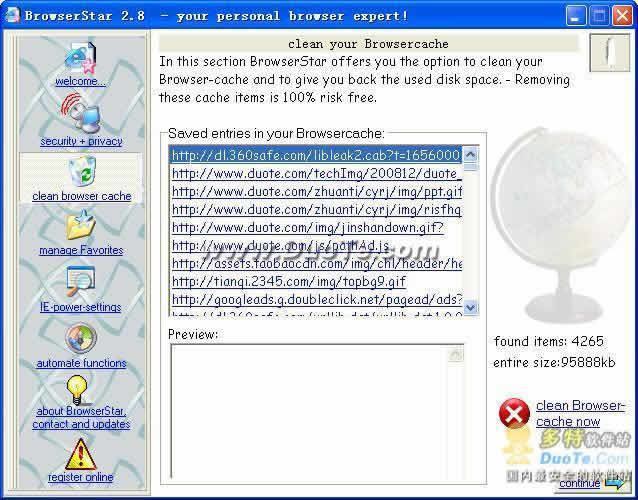Viewport: 638px width, 500px height.
Task: Click preview pane scroll up arrow
Action: (x=456, y=354)
